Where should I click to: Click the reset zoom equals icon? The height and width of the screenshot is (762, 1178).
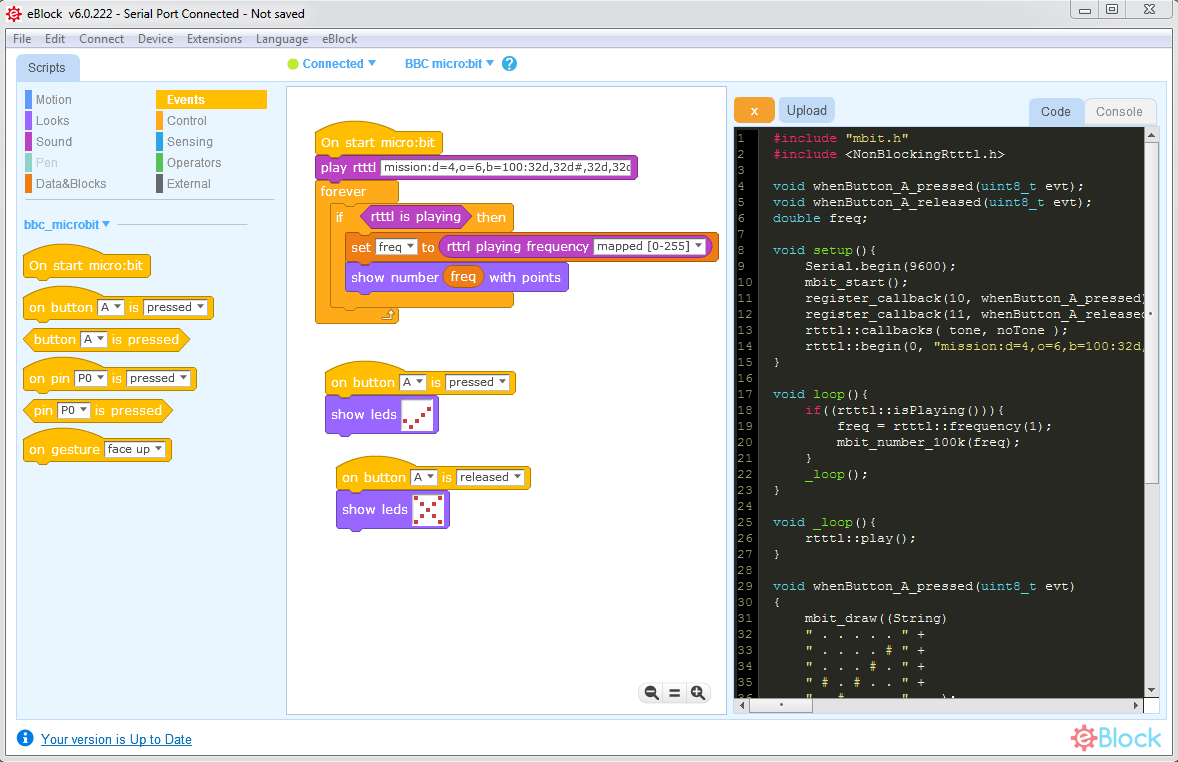tap(675, 693)
